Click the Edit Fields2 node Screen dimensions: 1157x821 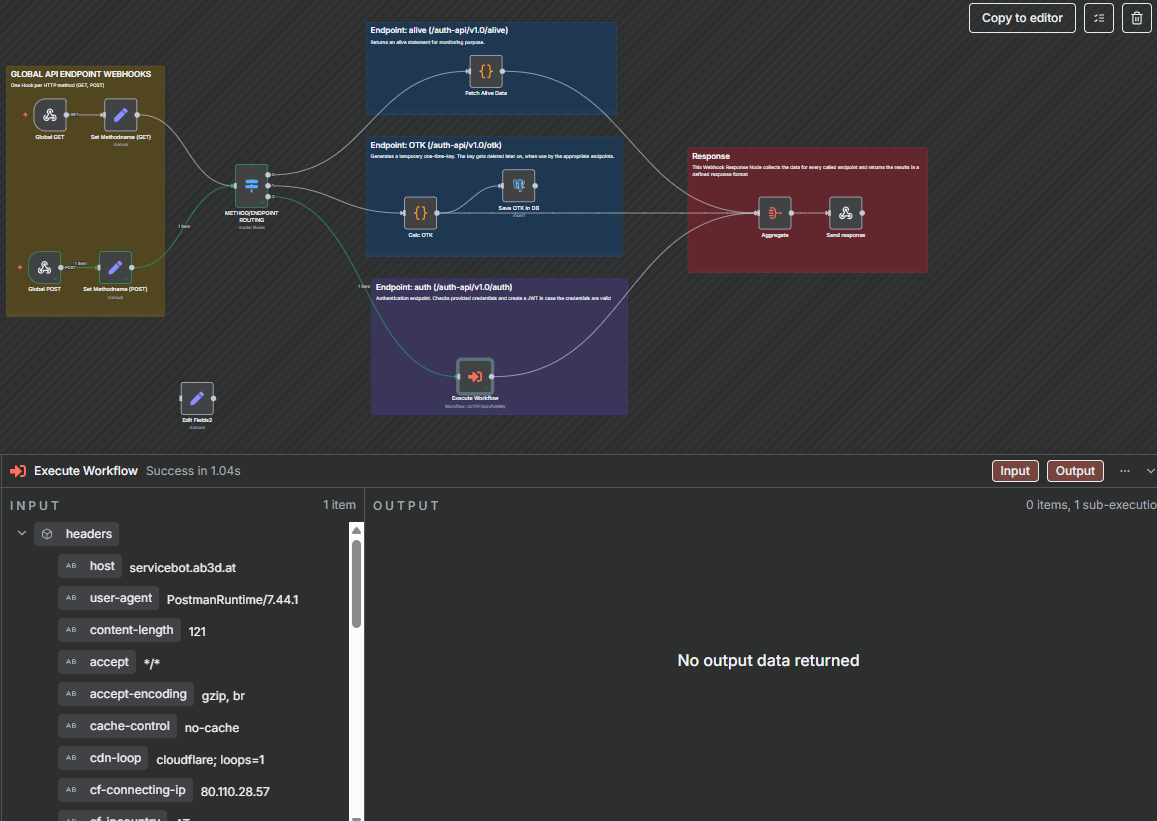(196, 397)
